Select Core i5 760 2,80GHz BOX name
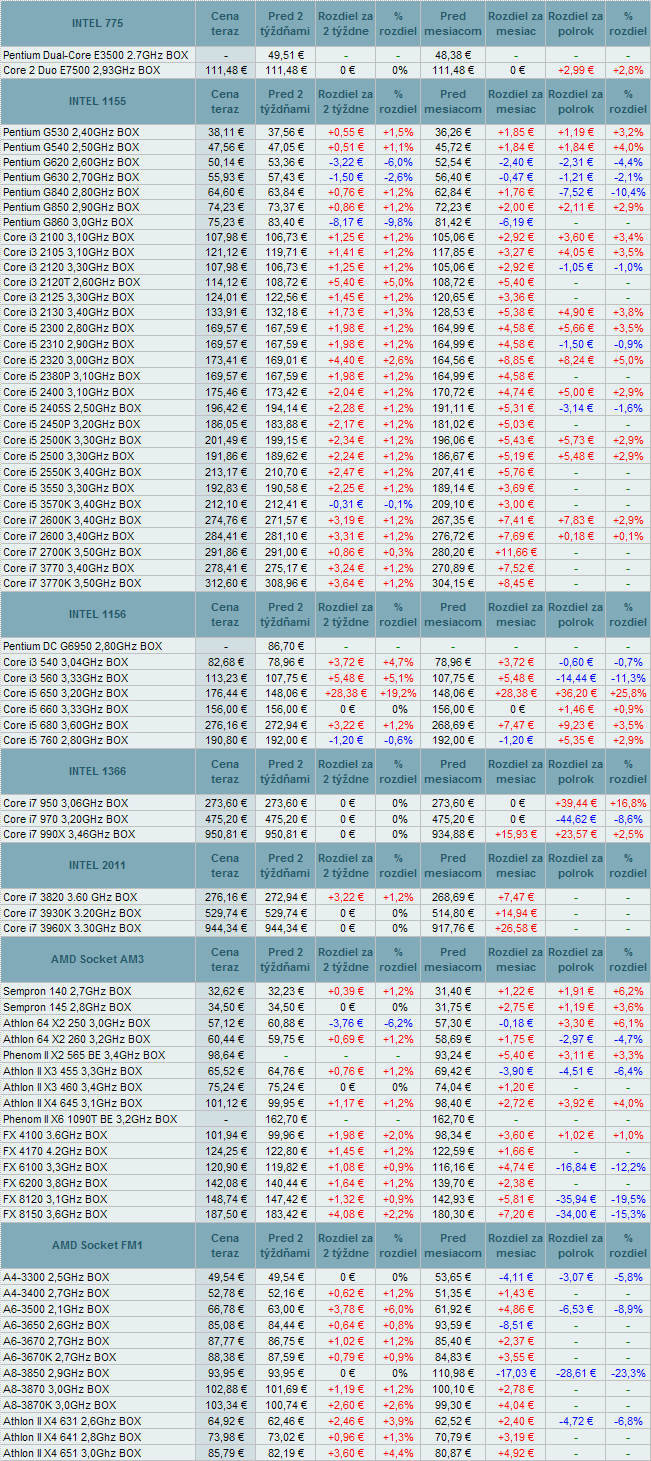This screenshot has width=651, height=1461. point(66,740)
